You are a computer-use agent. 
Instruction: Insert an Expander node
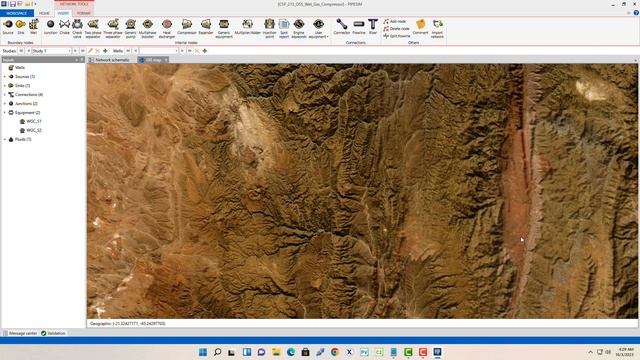pyautogui.click(x=206, y=27)
